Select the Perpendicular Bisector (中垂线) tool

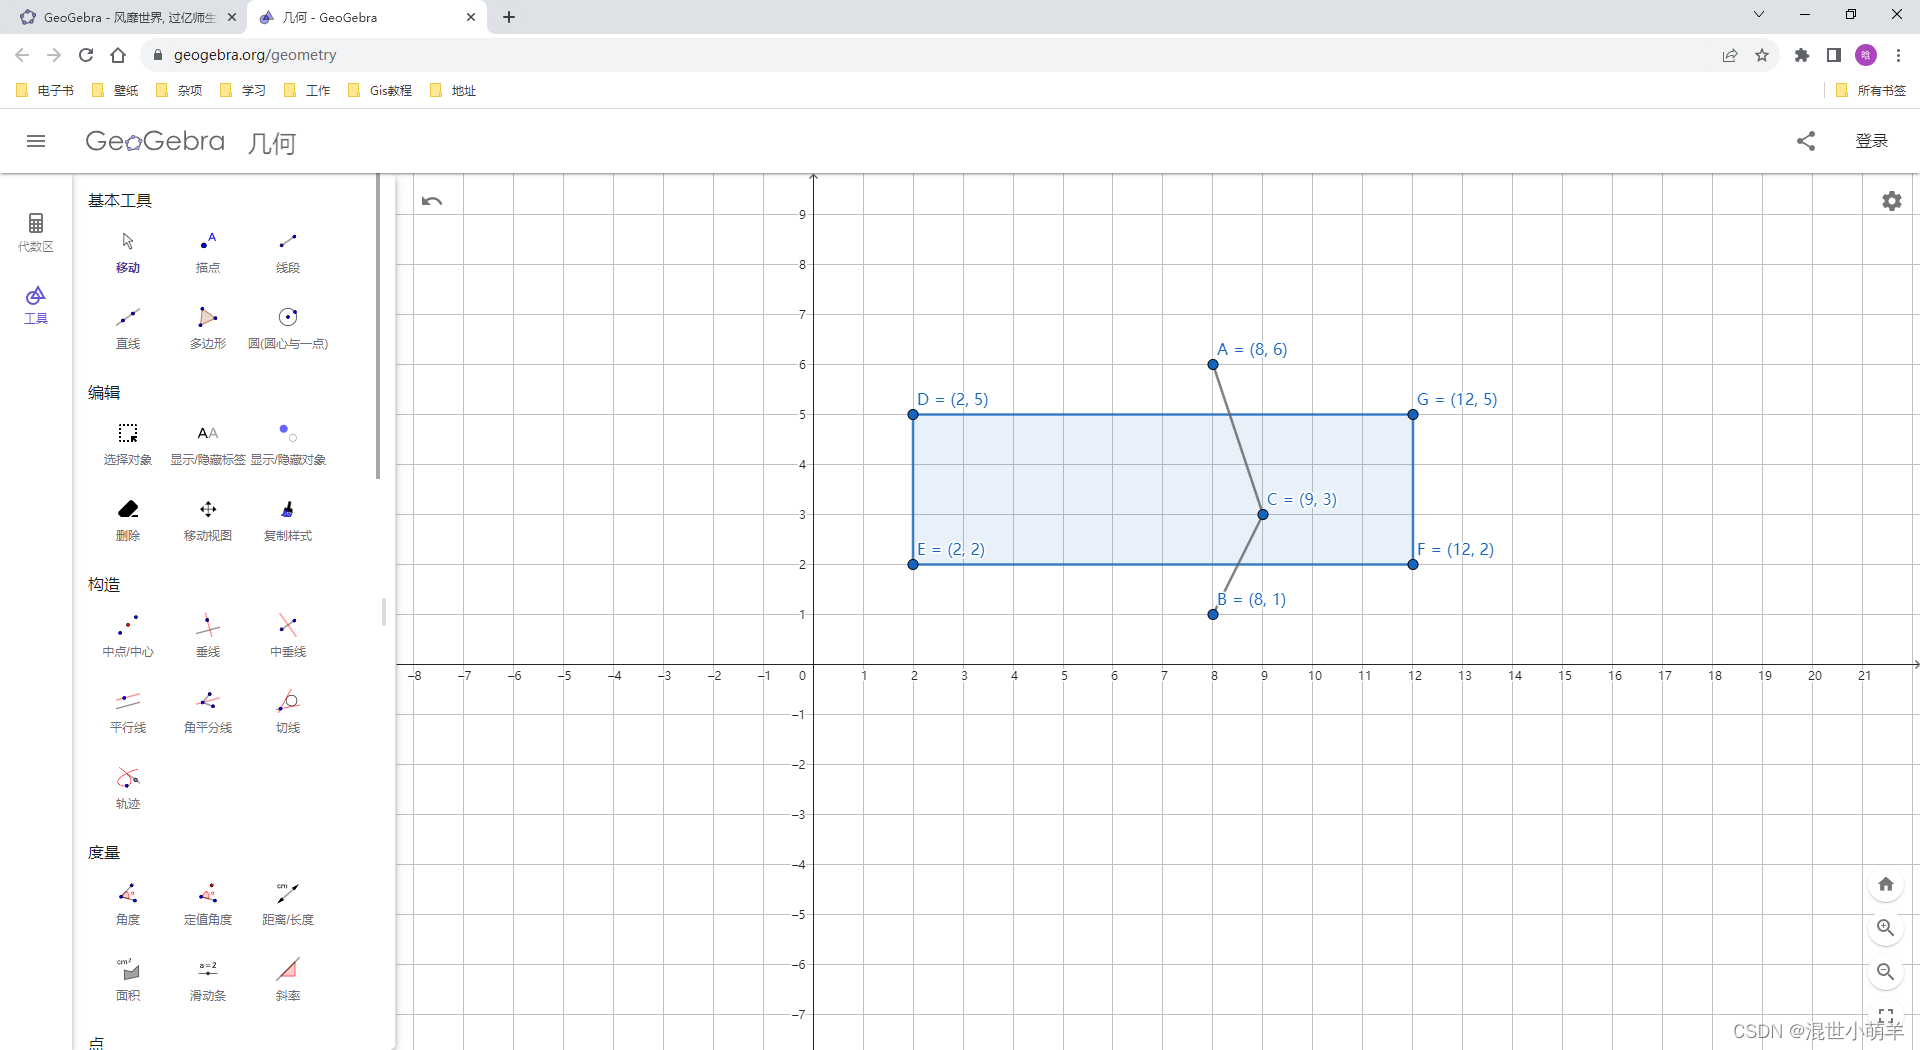coord(288,636)
